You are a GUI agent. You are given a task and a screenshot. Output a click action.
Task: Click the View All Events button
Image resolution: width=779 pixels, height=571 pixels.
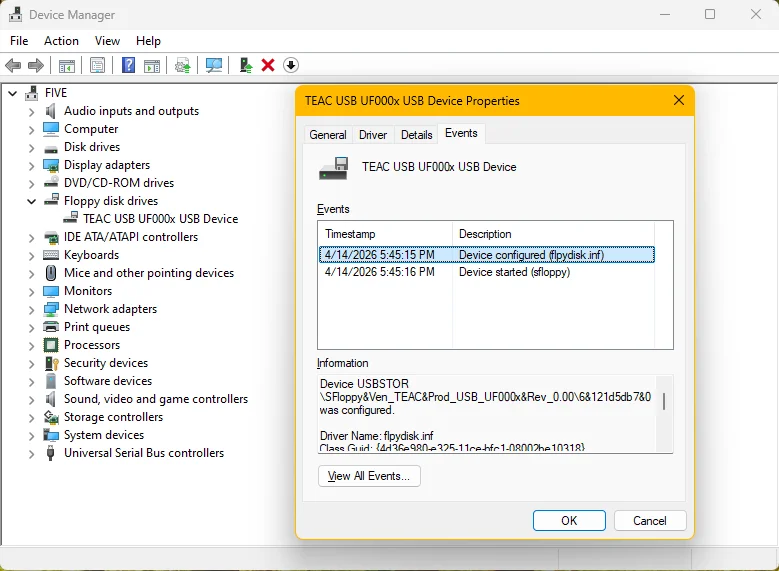(369, 476)
